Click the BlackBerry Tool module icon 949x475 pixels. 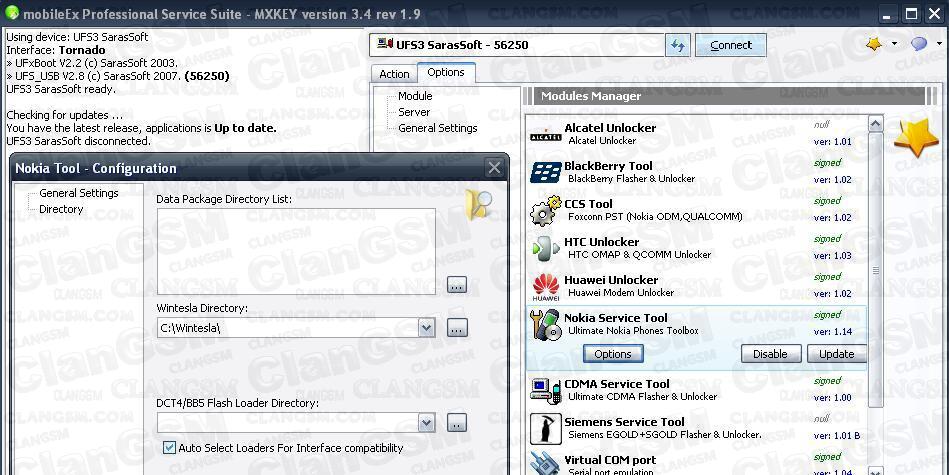click(x=545, y=172)
